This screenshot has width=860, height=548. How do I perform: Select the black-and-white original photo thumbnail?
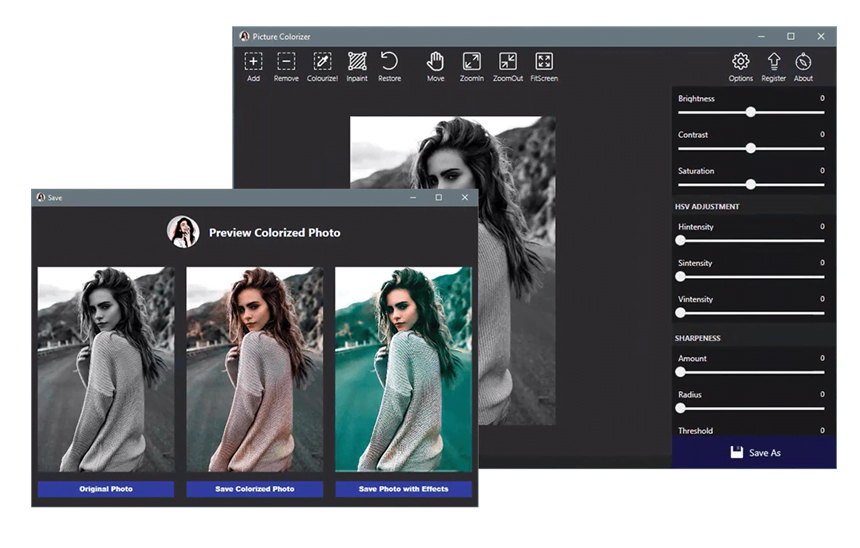pyautogui.click(x=106, y=369)
